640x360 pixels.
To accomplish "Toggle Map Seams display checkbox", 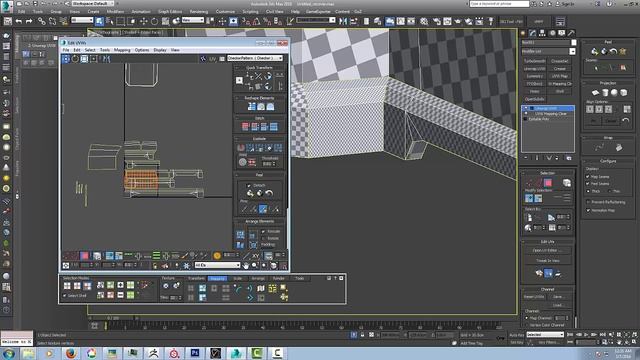I will click(x=588, y=177).
